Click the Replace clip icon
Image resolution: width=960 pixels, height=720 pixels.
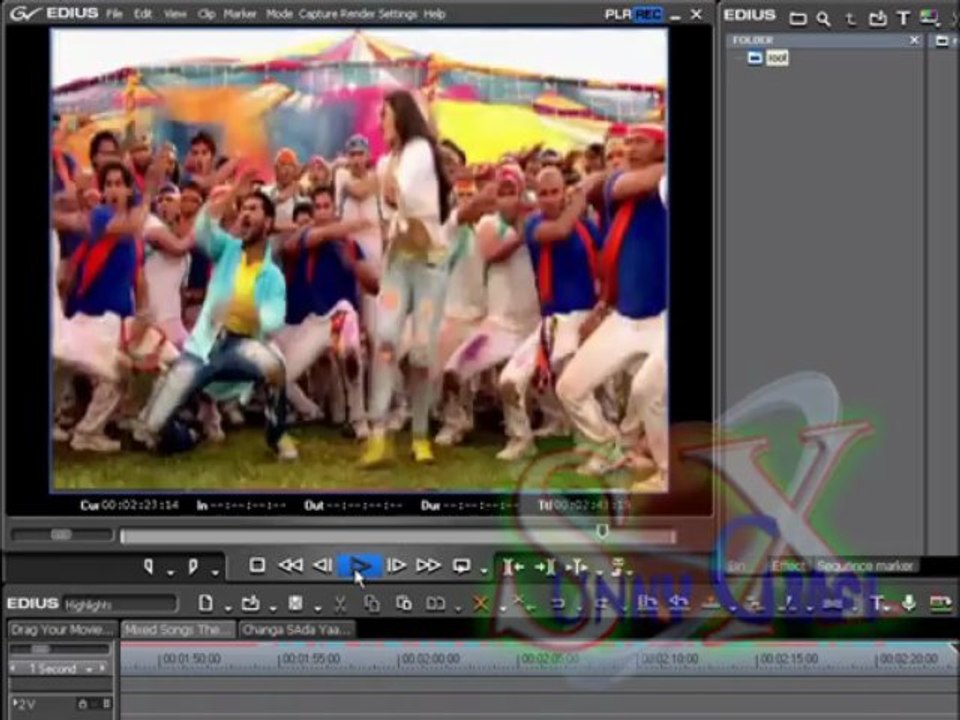pyautogui.click(x=435, y=604)
